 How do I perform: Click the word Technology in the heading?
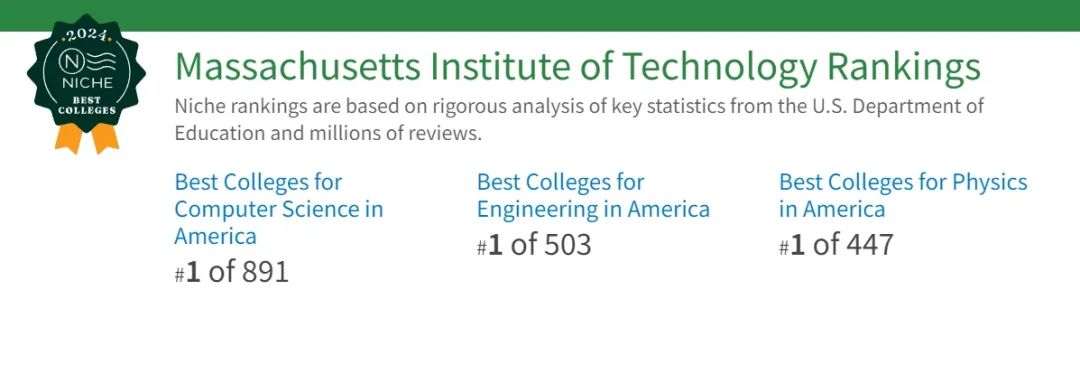point(720,67)
